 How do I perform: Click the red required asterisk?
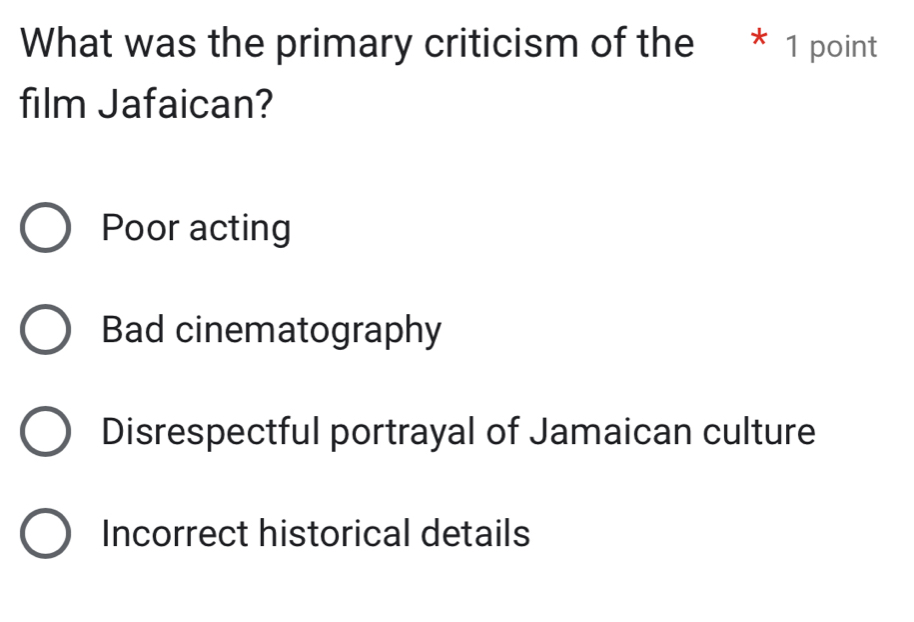point(759,40)
